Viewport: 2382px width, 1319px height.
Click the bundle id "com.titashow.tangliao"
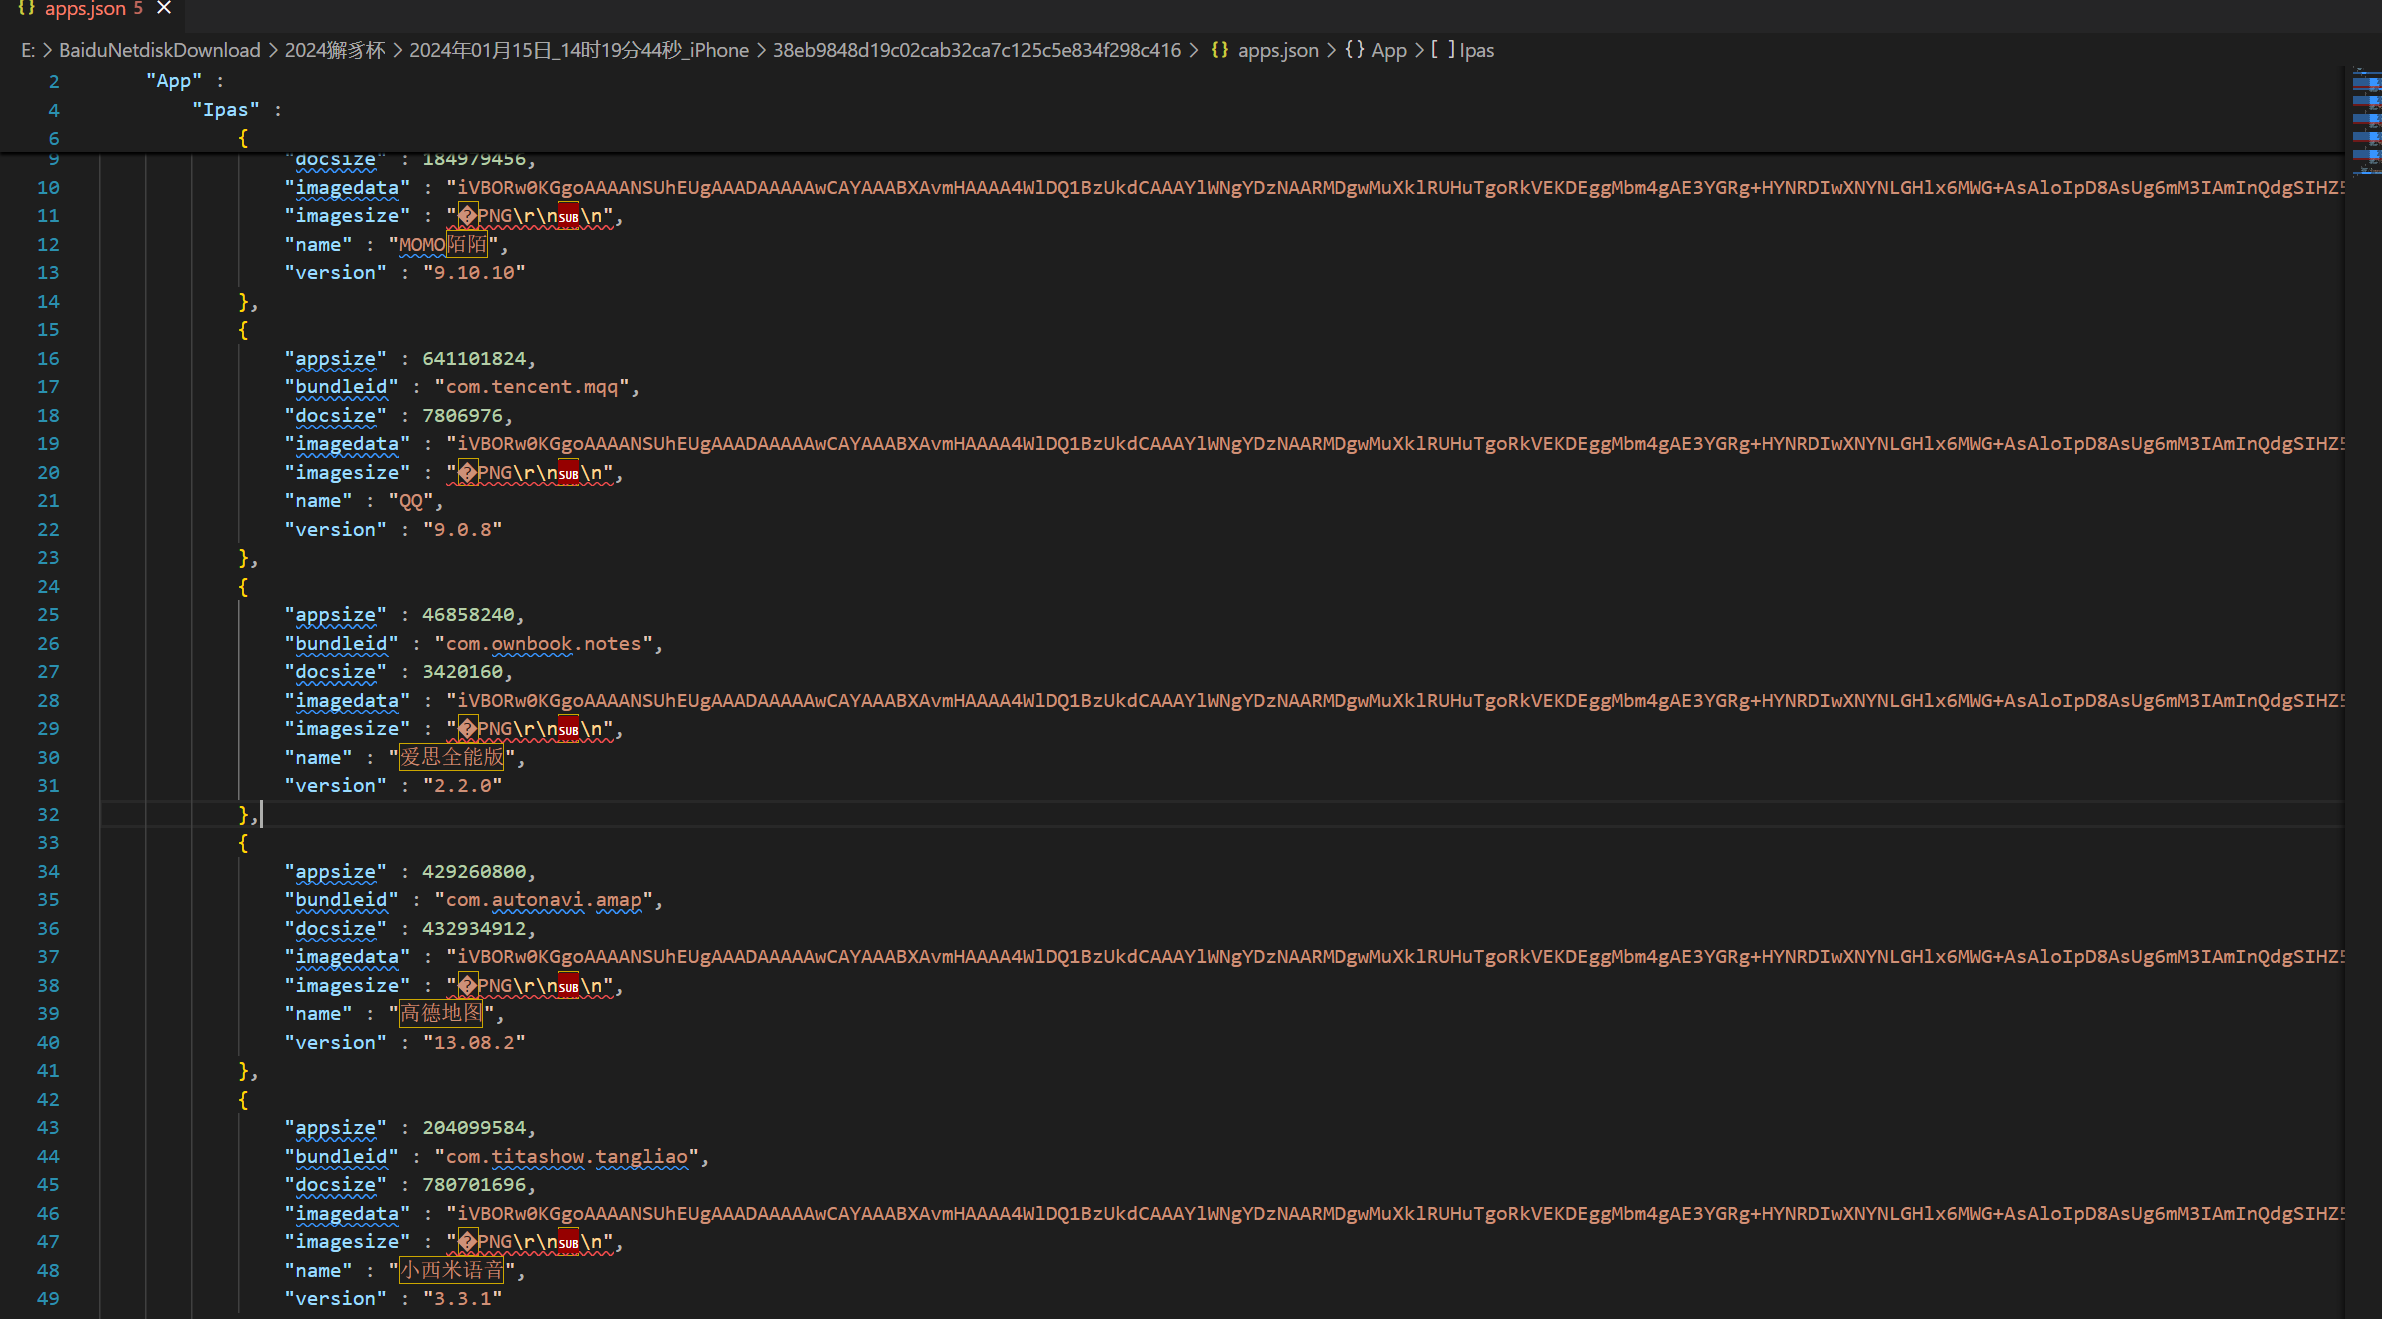[x=566, y=1157]
